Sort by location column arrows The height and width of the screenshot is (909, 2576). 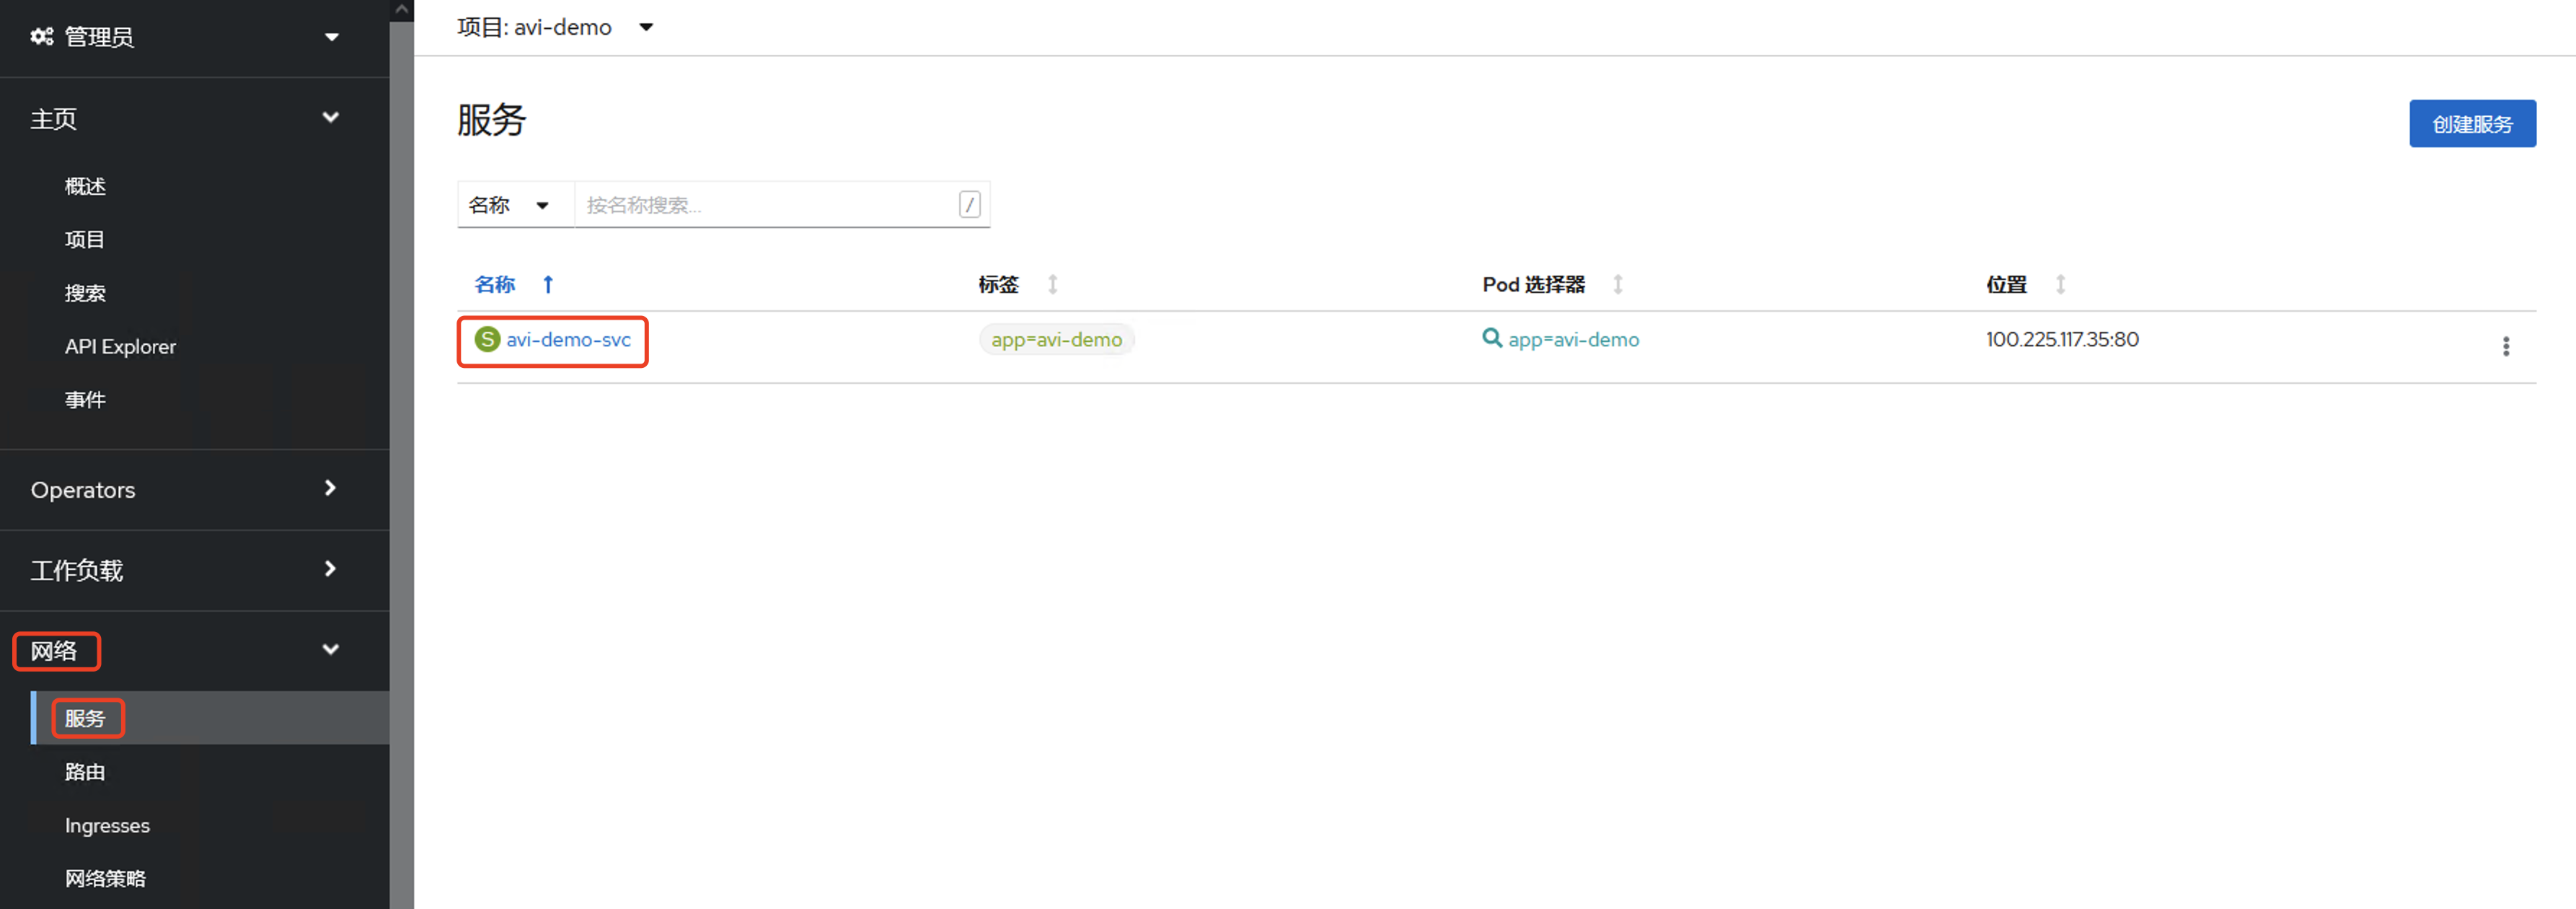(2060, 285)
